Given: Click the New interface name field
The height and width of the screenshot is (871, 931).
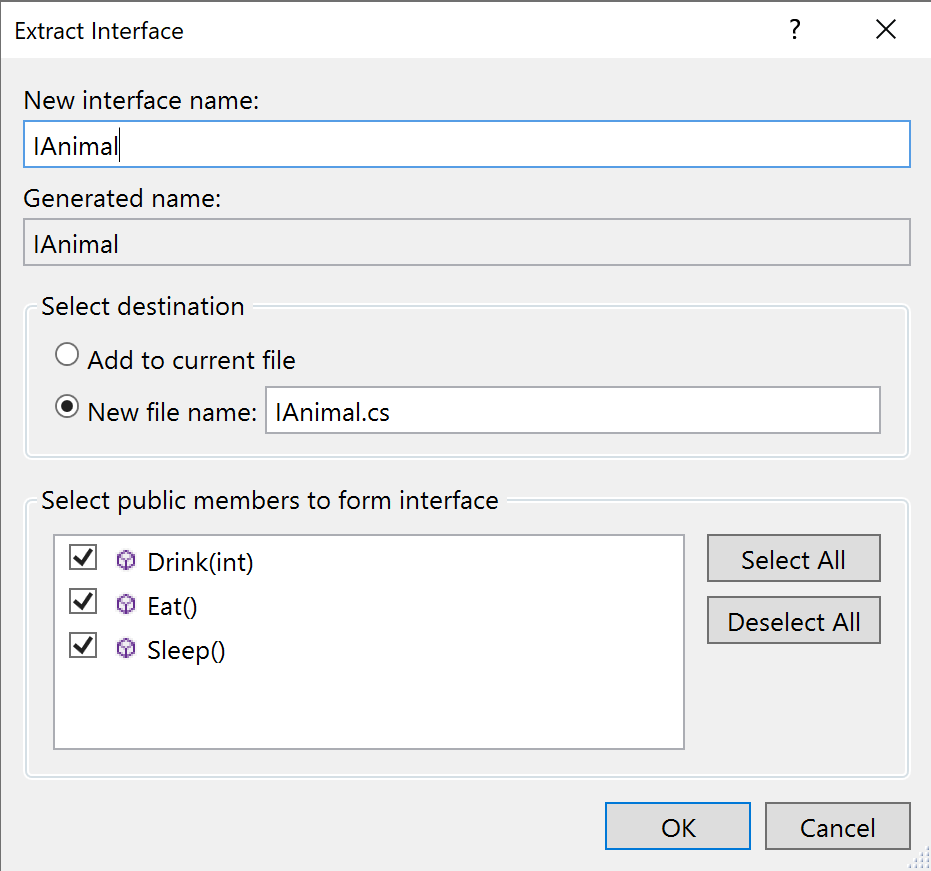Looking at the screenshot, I should [467, 143].
